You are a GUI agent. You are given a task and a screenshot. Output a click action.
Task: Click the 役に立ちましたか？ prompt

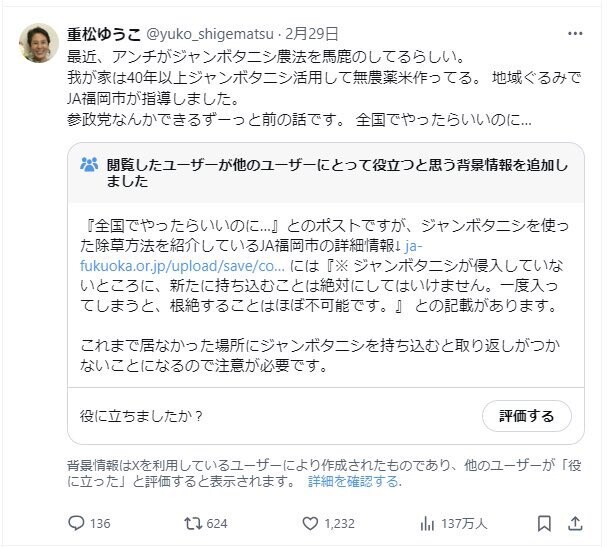click(141, 415)
